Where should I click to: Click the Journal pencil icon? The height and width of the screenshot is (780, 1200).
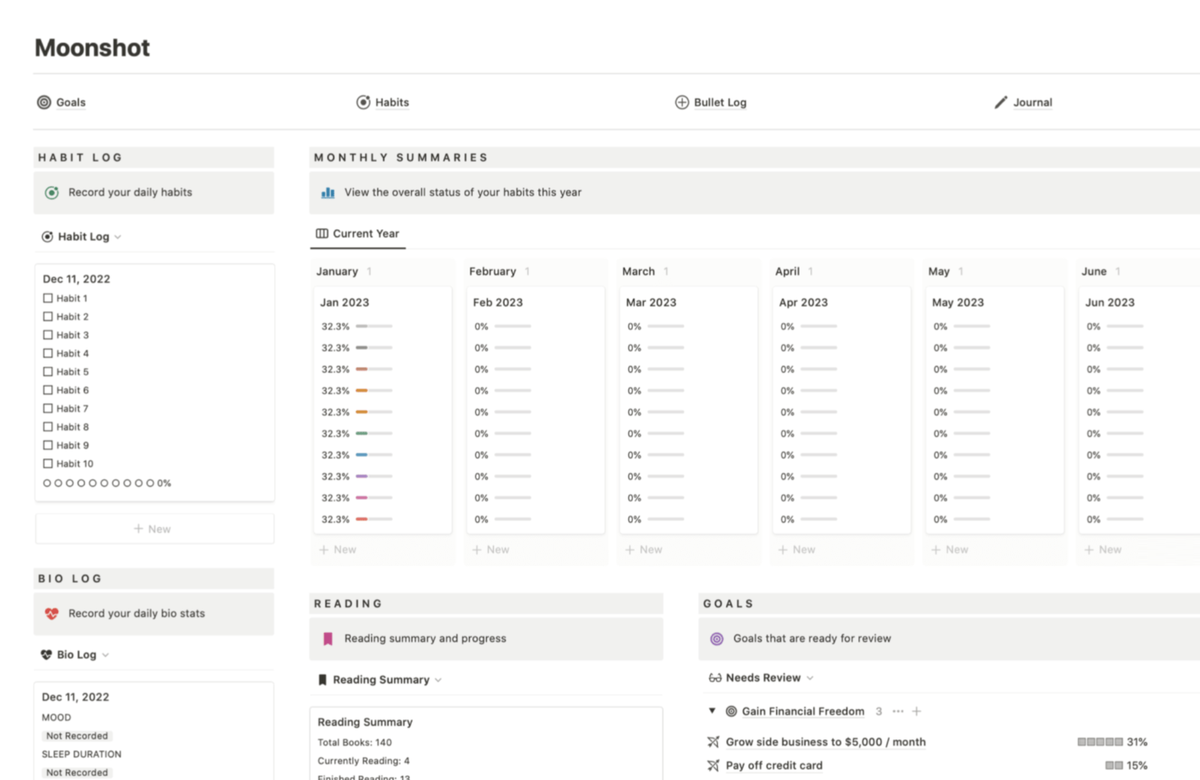(1001, 102)
